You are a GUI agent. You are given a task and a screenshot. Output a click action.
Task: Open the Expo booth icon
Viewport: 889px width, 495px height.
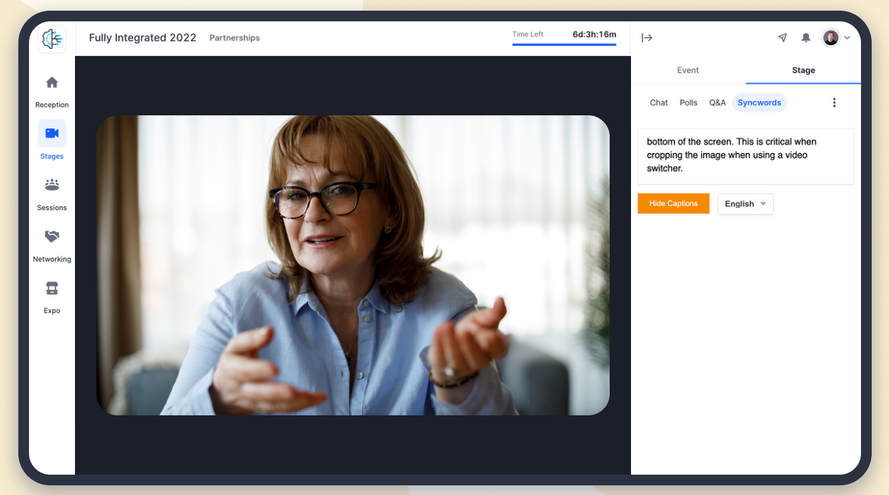point(52,288)
